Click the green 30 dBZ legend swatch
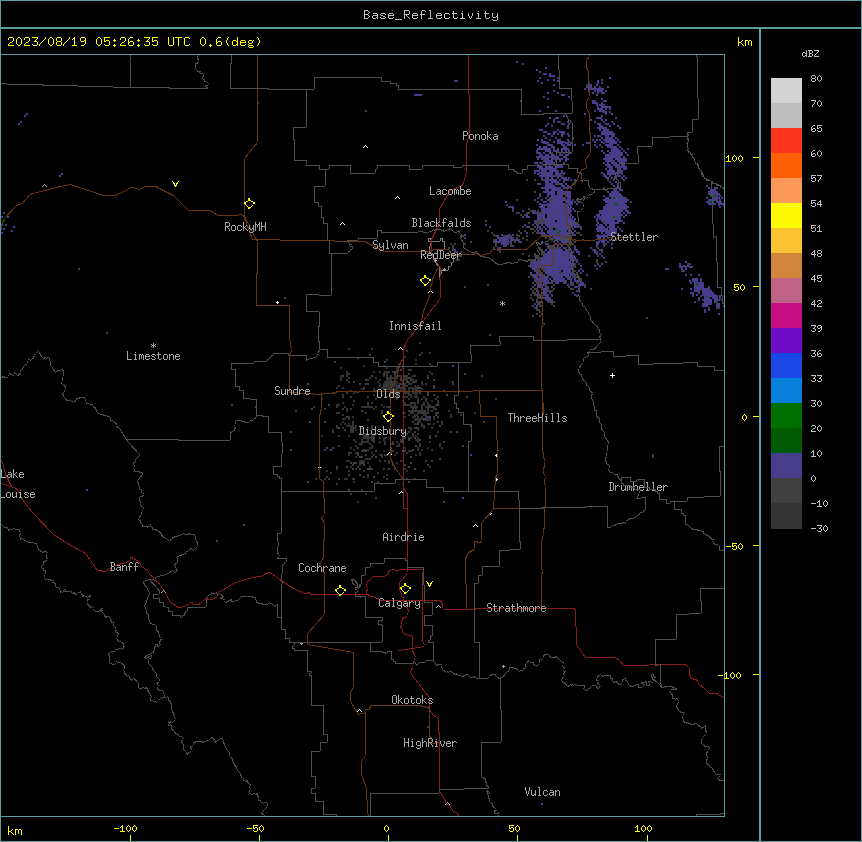This screenshot has width=862, height=842. point(786,416)
